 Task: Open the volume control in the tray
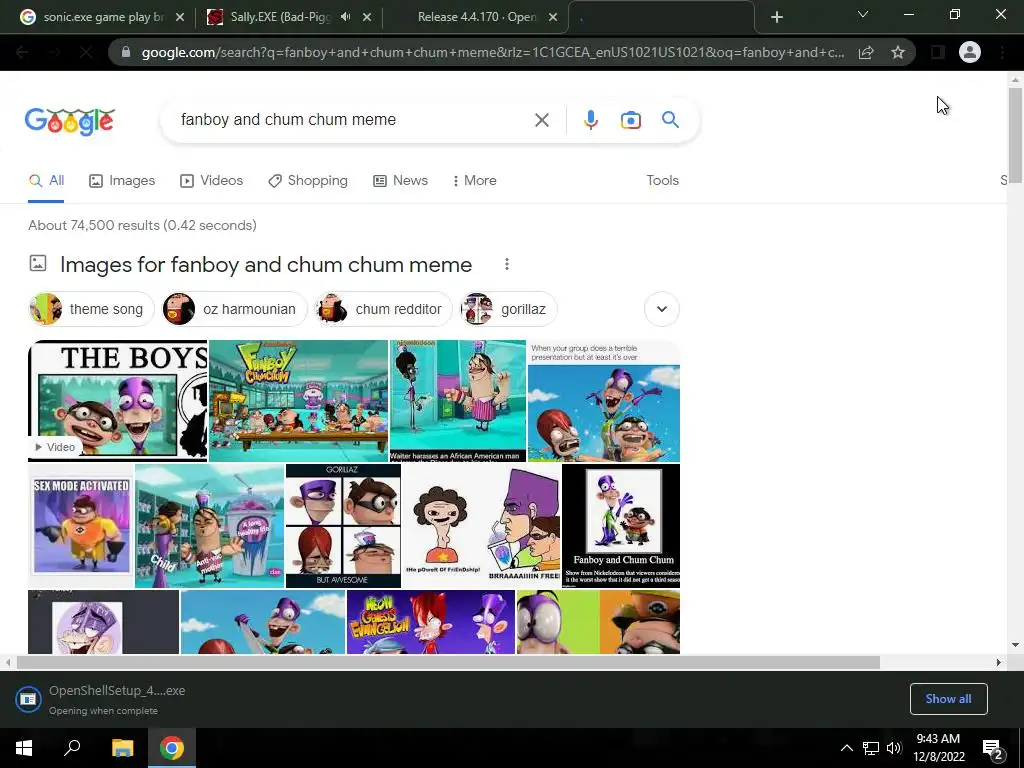[894, 748]
